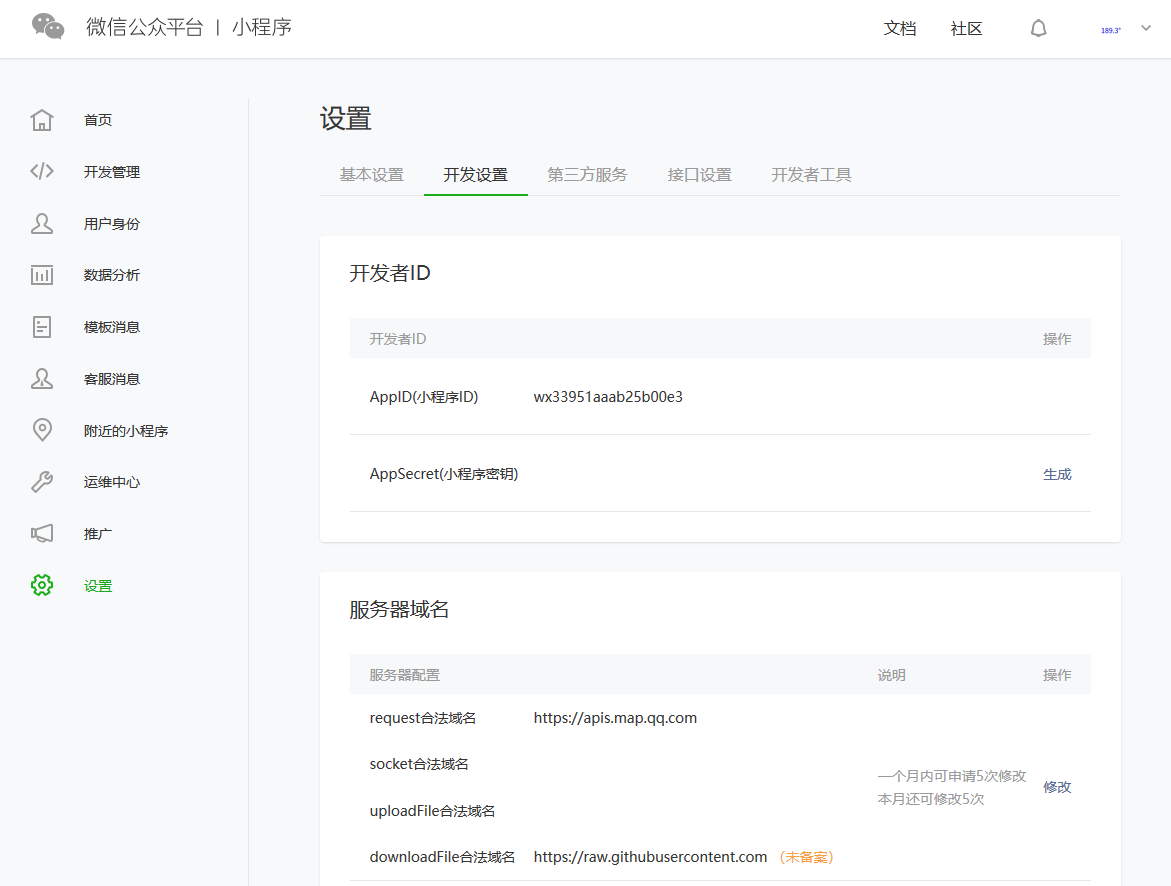Expand the account dropdown arrow
The height and width of the screenshot is (886, 1171).
click(x=1146, y=29)
